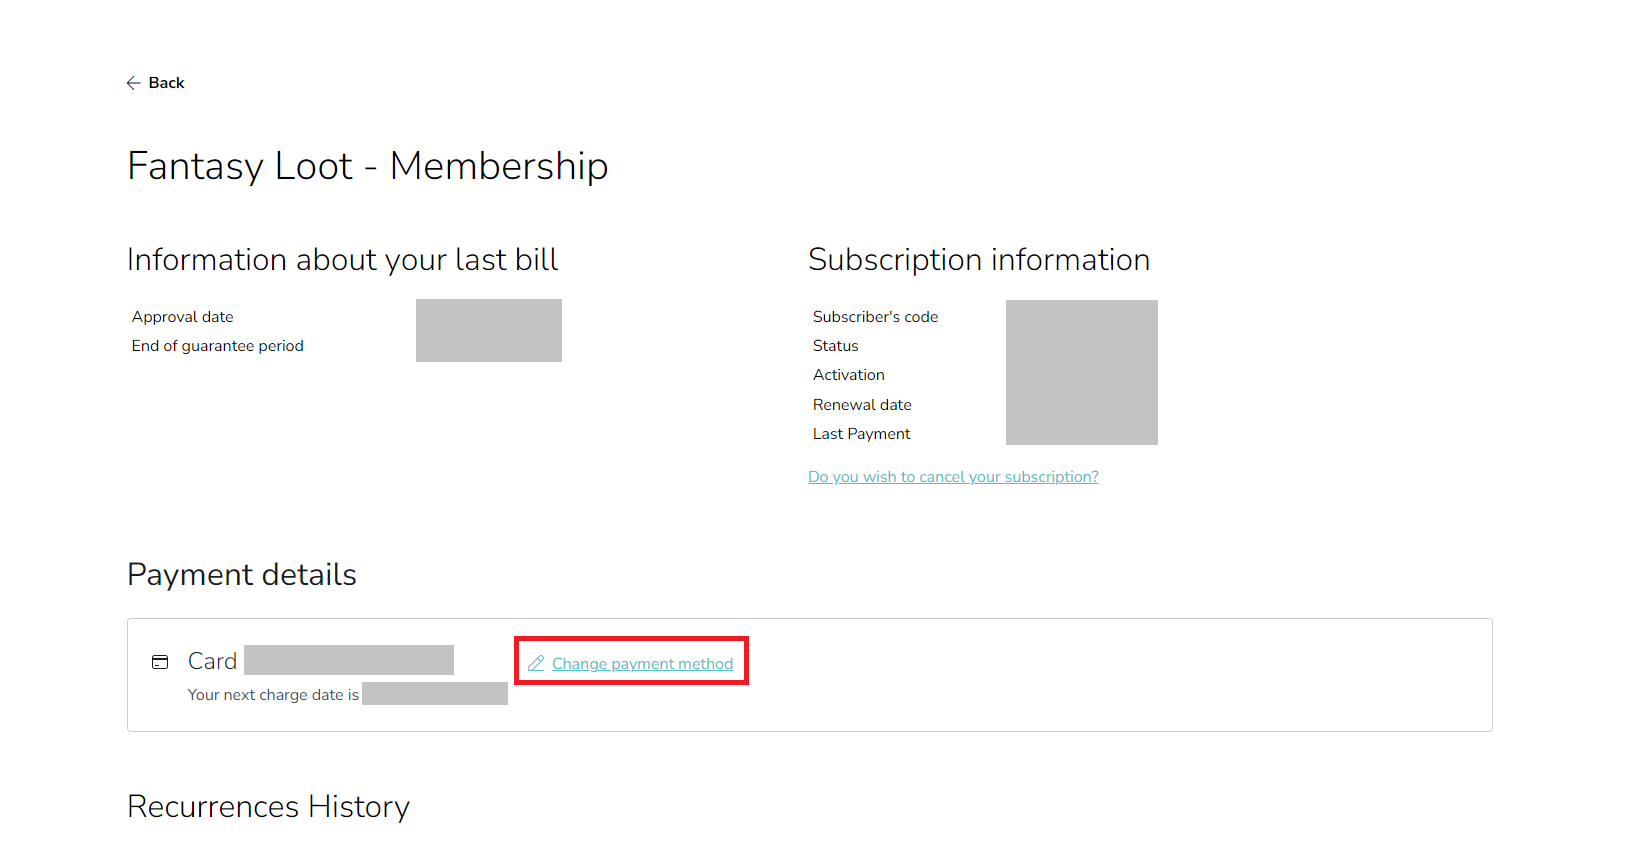Open the Change payment method link

tap(641, 663)
